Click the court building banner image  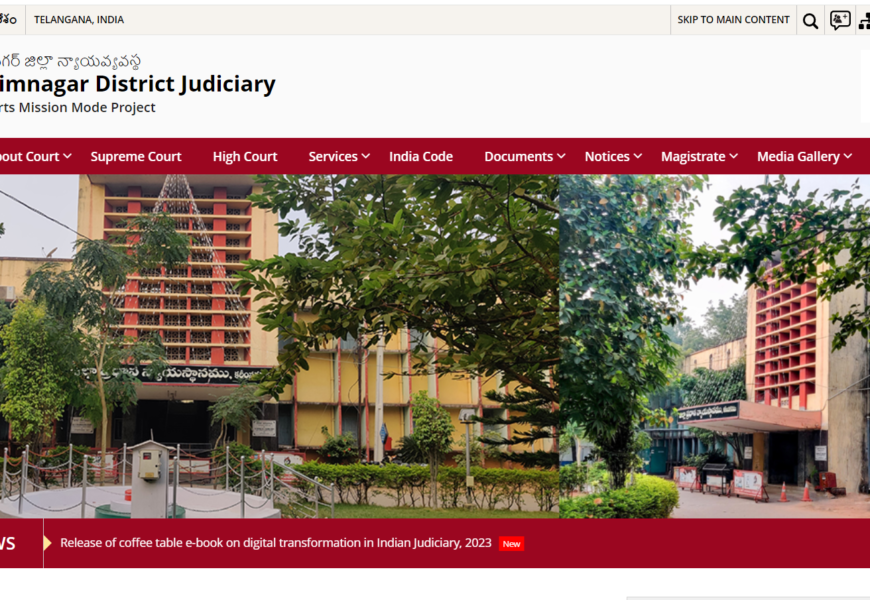[435, 346]
